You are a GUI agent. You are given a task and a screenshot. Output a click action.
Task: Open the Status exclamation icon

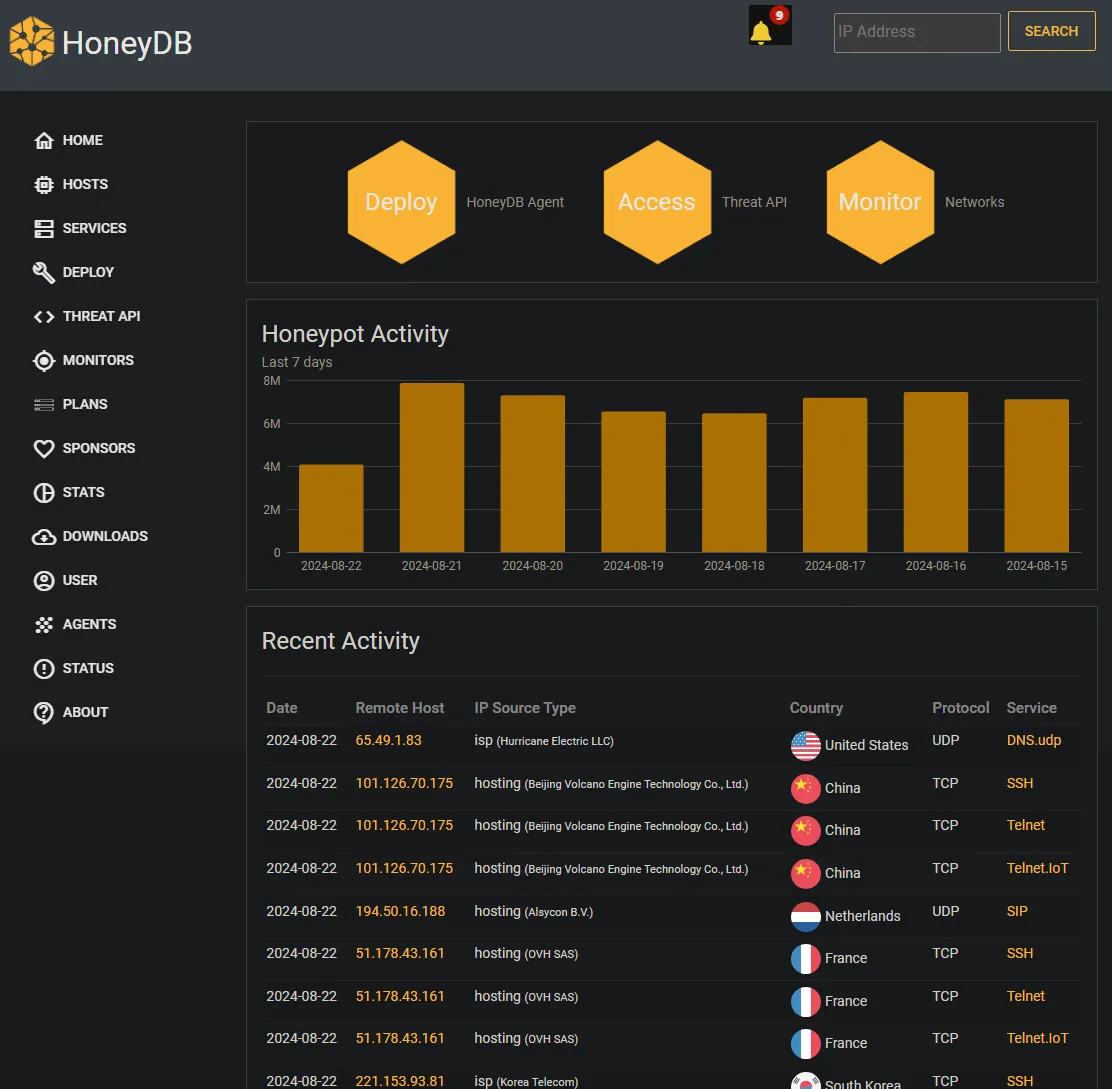pos(44,668)
